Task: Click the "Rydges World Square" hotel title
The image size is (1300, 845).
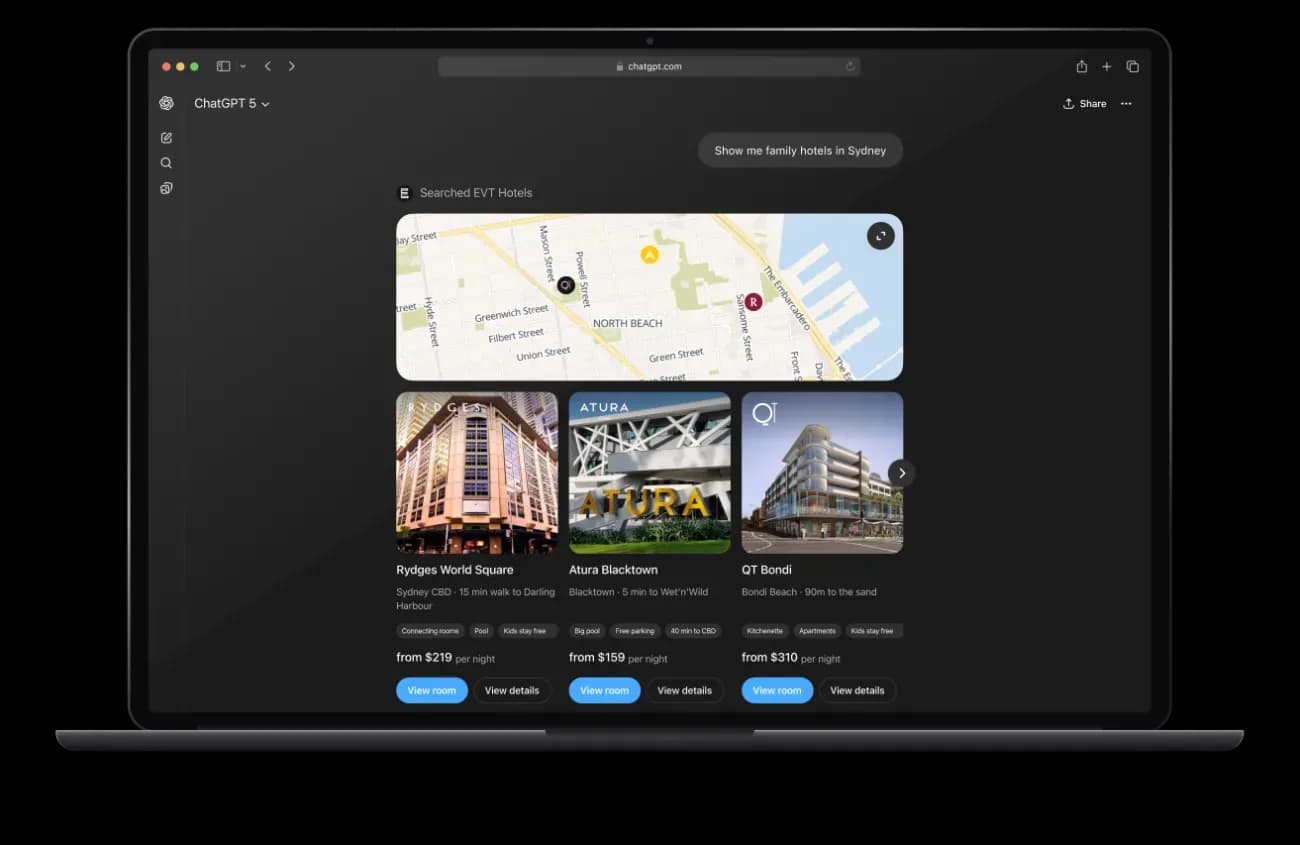Action: pos(455,570)
